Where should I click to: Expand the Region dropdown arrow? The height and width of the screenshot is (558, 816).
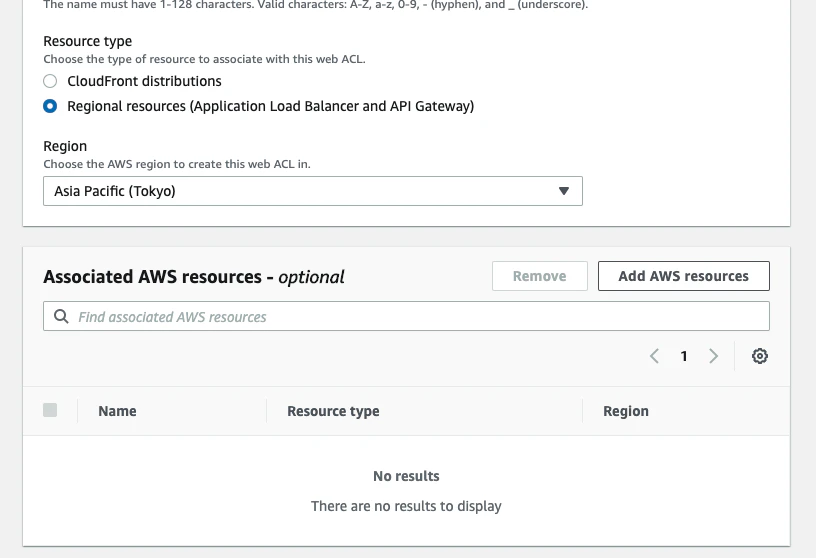point(563,191)
